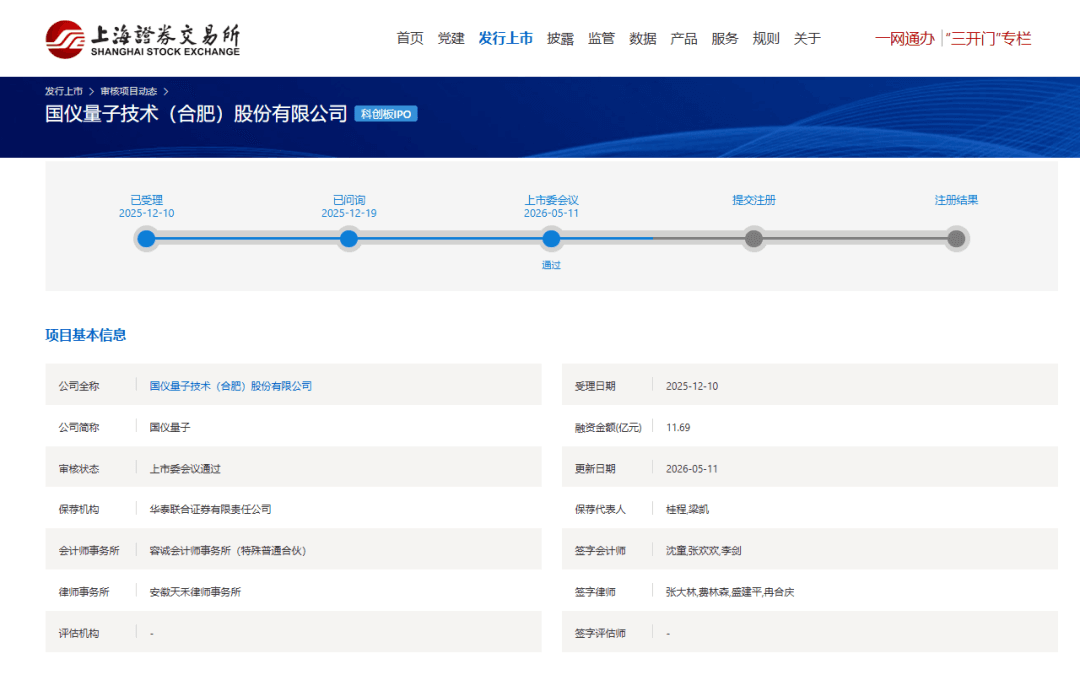Click the 华泰联合证券有限责任公司 sponsor value
Viewport: 1080px width, 675px height.
[210, 509]
